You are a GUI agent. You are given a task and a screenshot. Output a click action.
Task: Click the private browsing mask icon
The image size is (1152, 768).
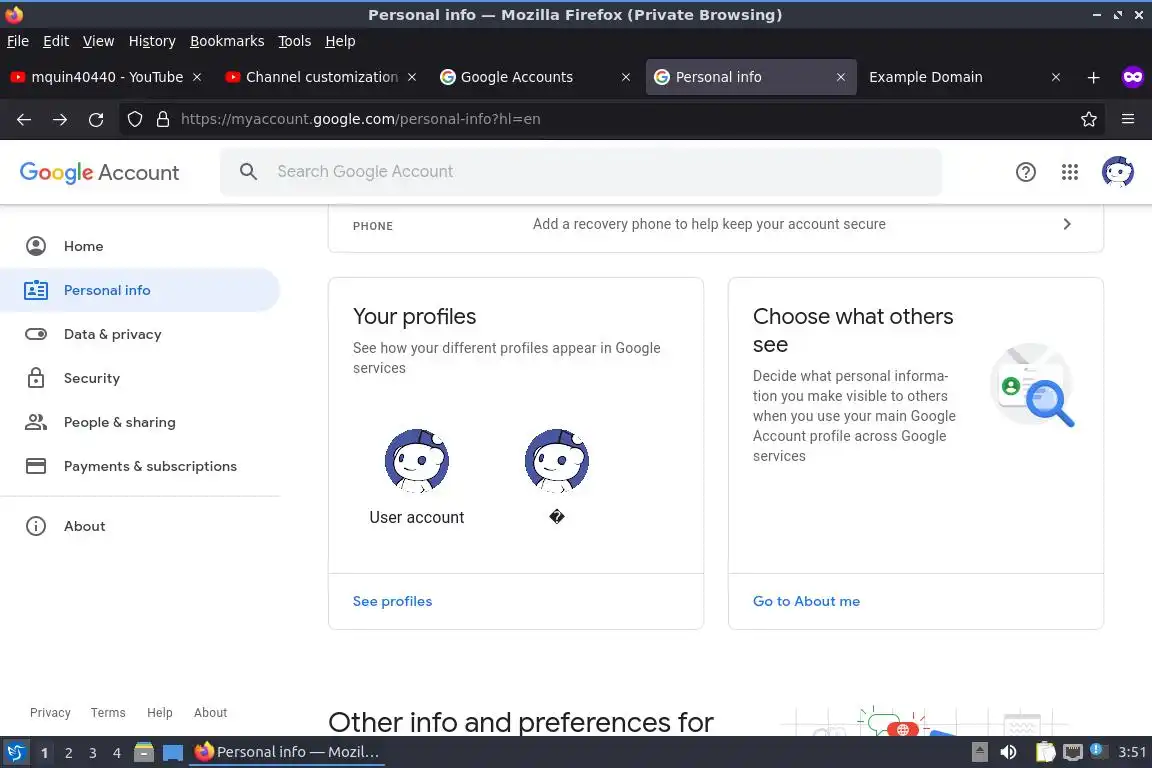tap(1132, 76)
